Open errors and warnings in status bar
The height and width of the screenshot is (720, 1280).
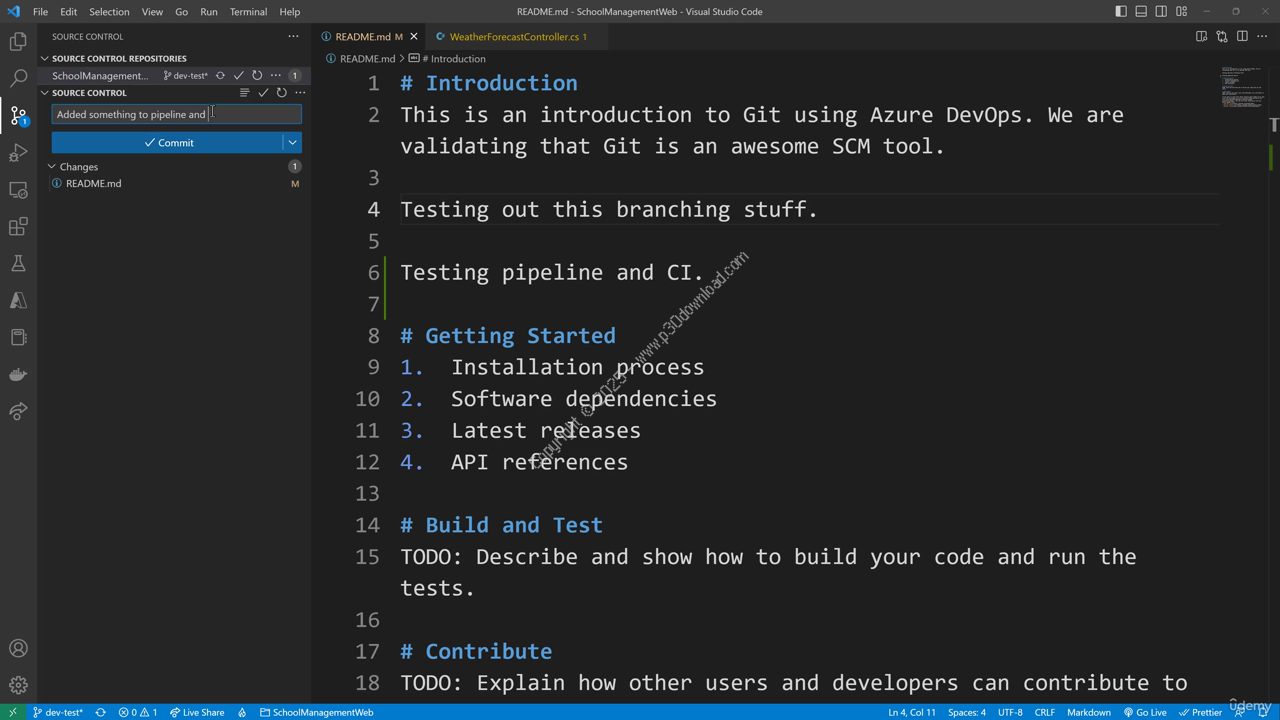point(138,712)
